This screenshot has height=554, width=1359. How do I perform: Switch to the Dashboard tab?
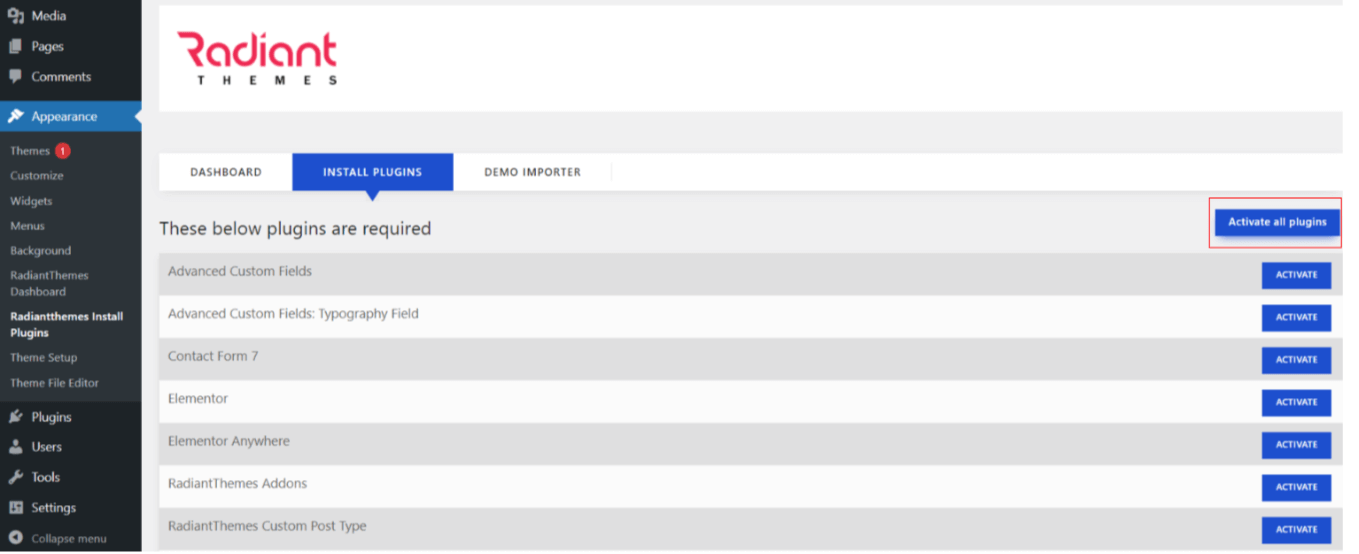pos(226,172)
